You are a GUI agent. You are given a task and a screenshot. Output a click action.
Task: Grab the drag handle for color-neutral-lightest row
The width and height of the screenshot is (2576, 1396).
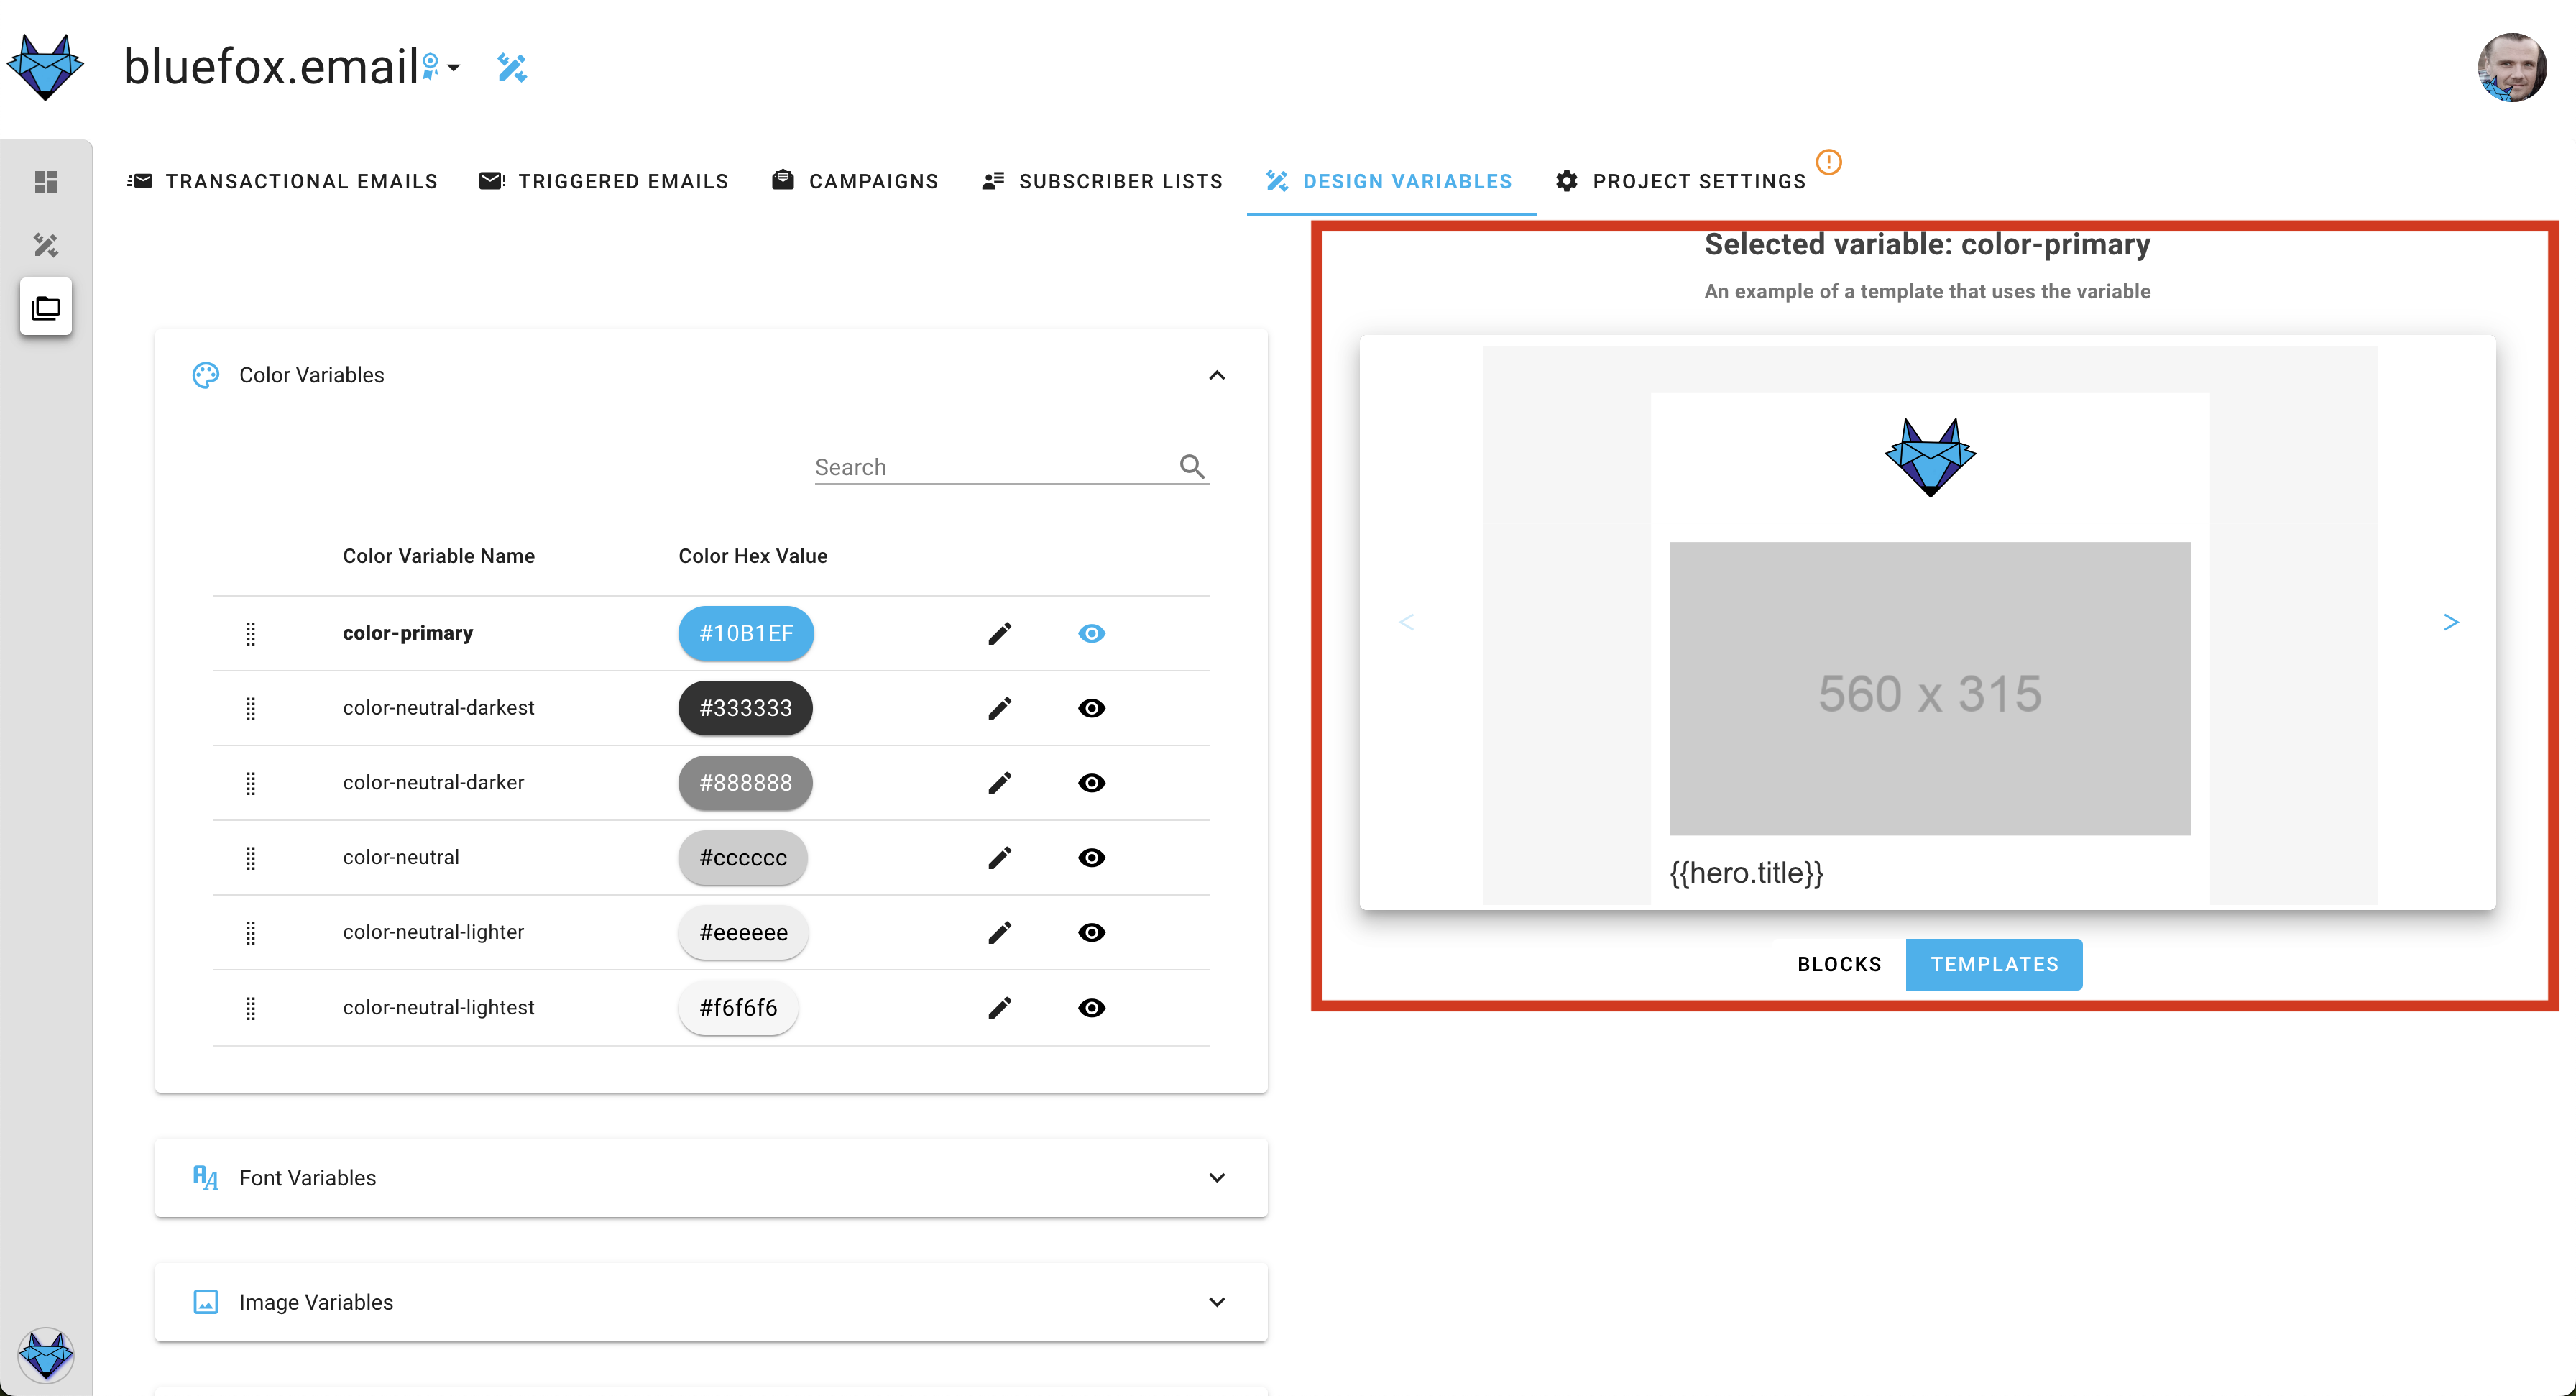tap(251, 1008)
